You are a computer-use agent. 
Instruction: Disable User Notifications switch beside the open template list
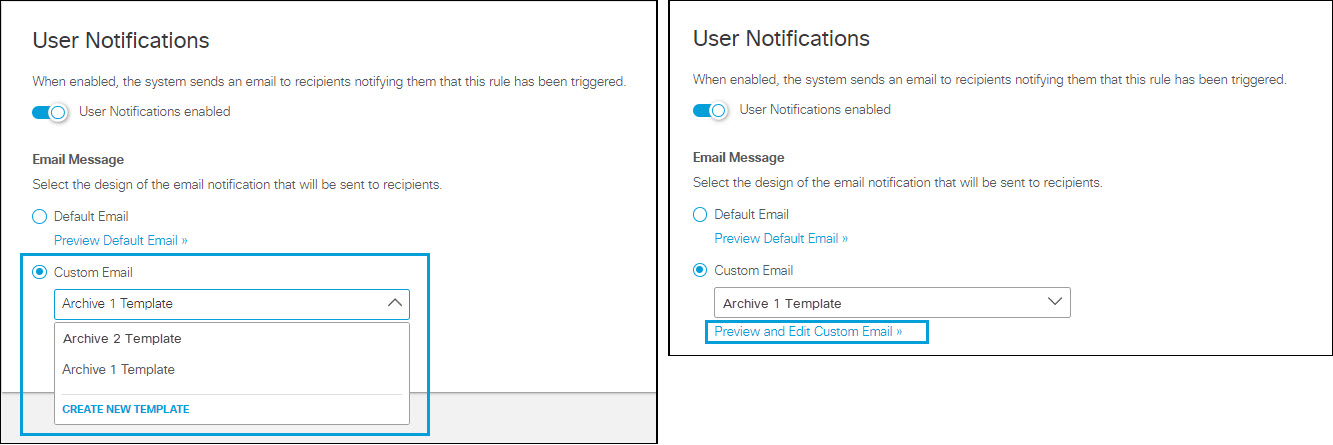pyautogui.click(x=50, y=112)
